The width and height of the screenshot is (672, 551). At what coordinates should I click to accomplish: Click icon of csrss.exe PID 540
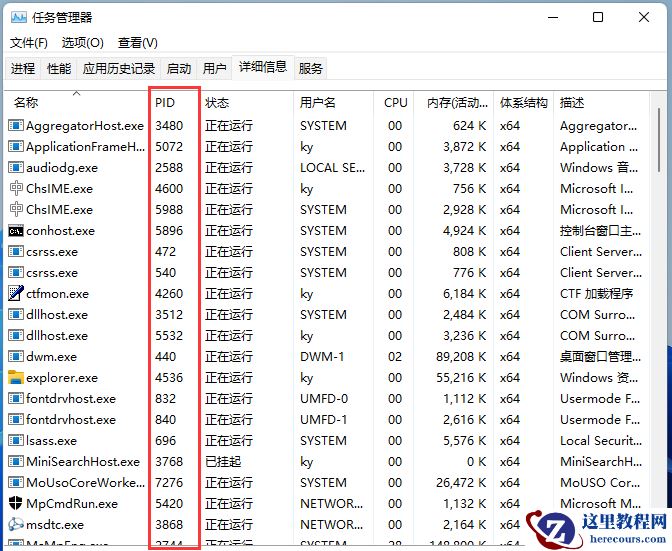click(16, 273)
